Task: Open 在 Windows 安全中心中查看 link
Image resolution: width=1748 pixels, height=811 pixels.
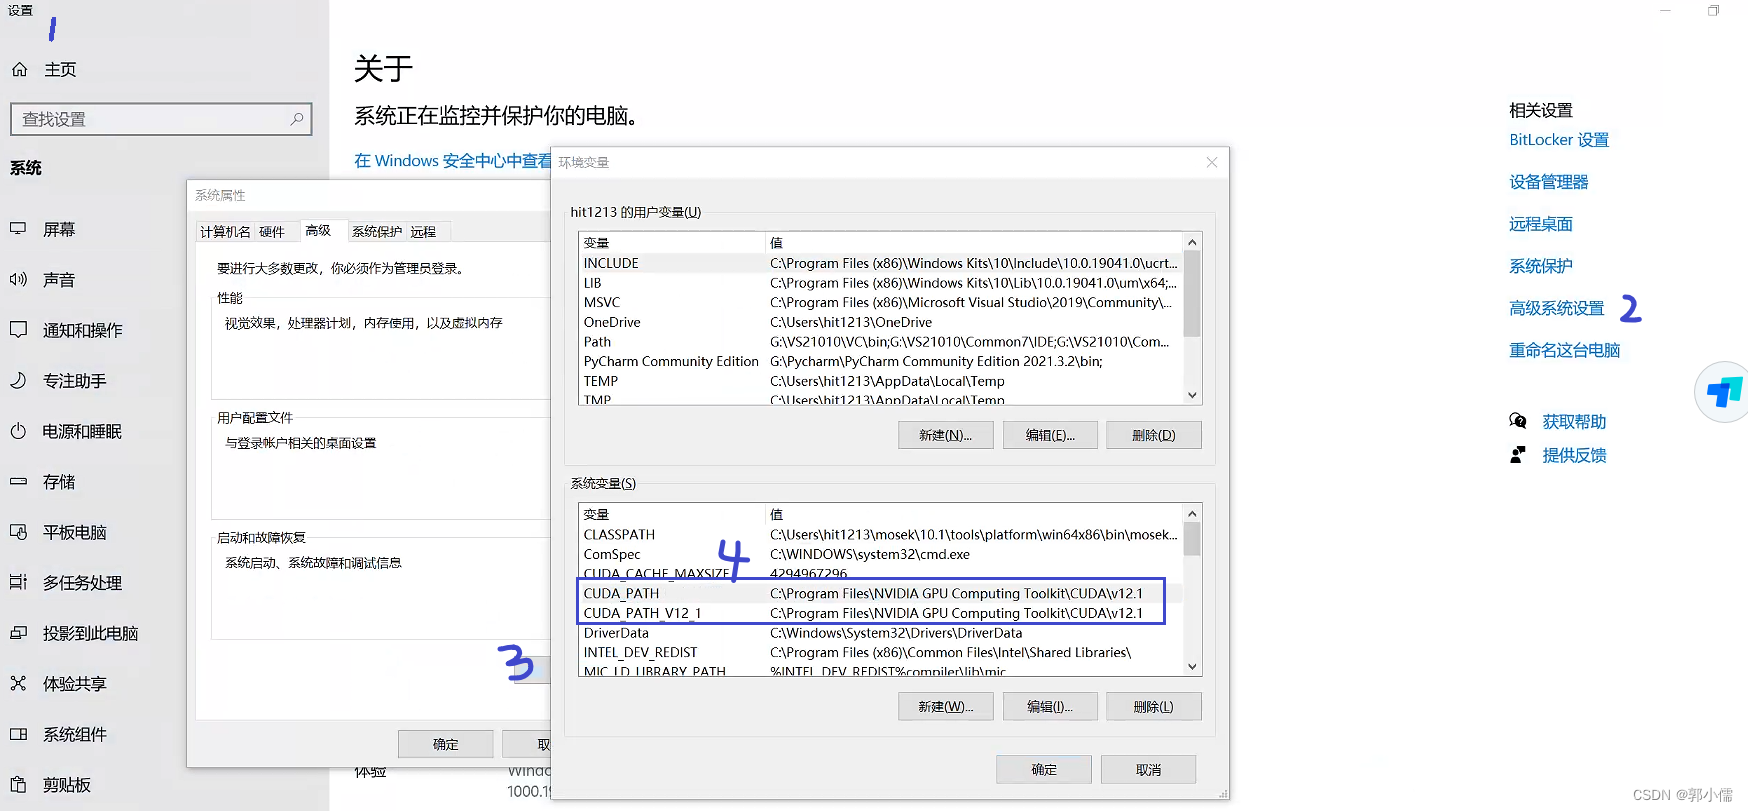Action: coord(453,161)
